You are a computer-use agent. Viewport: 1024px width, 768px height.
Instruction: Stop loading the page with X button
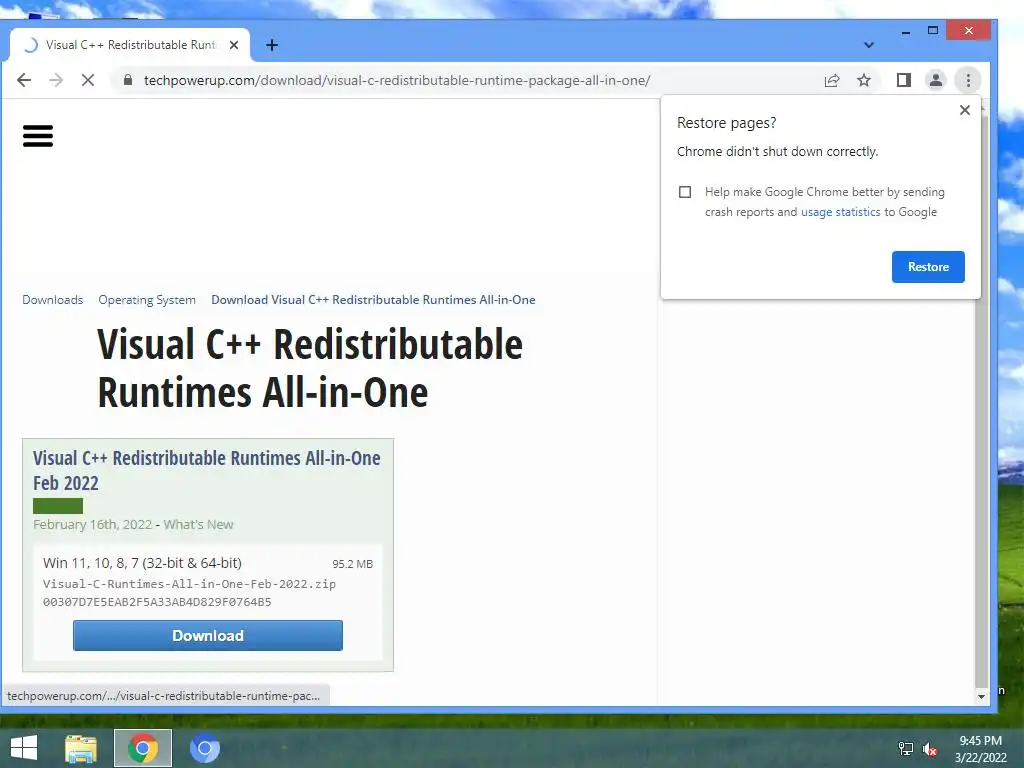[88, 80]
